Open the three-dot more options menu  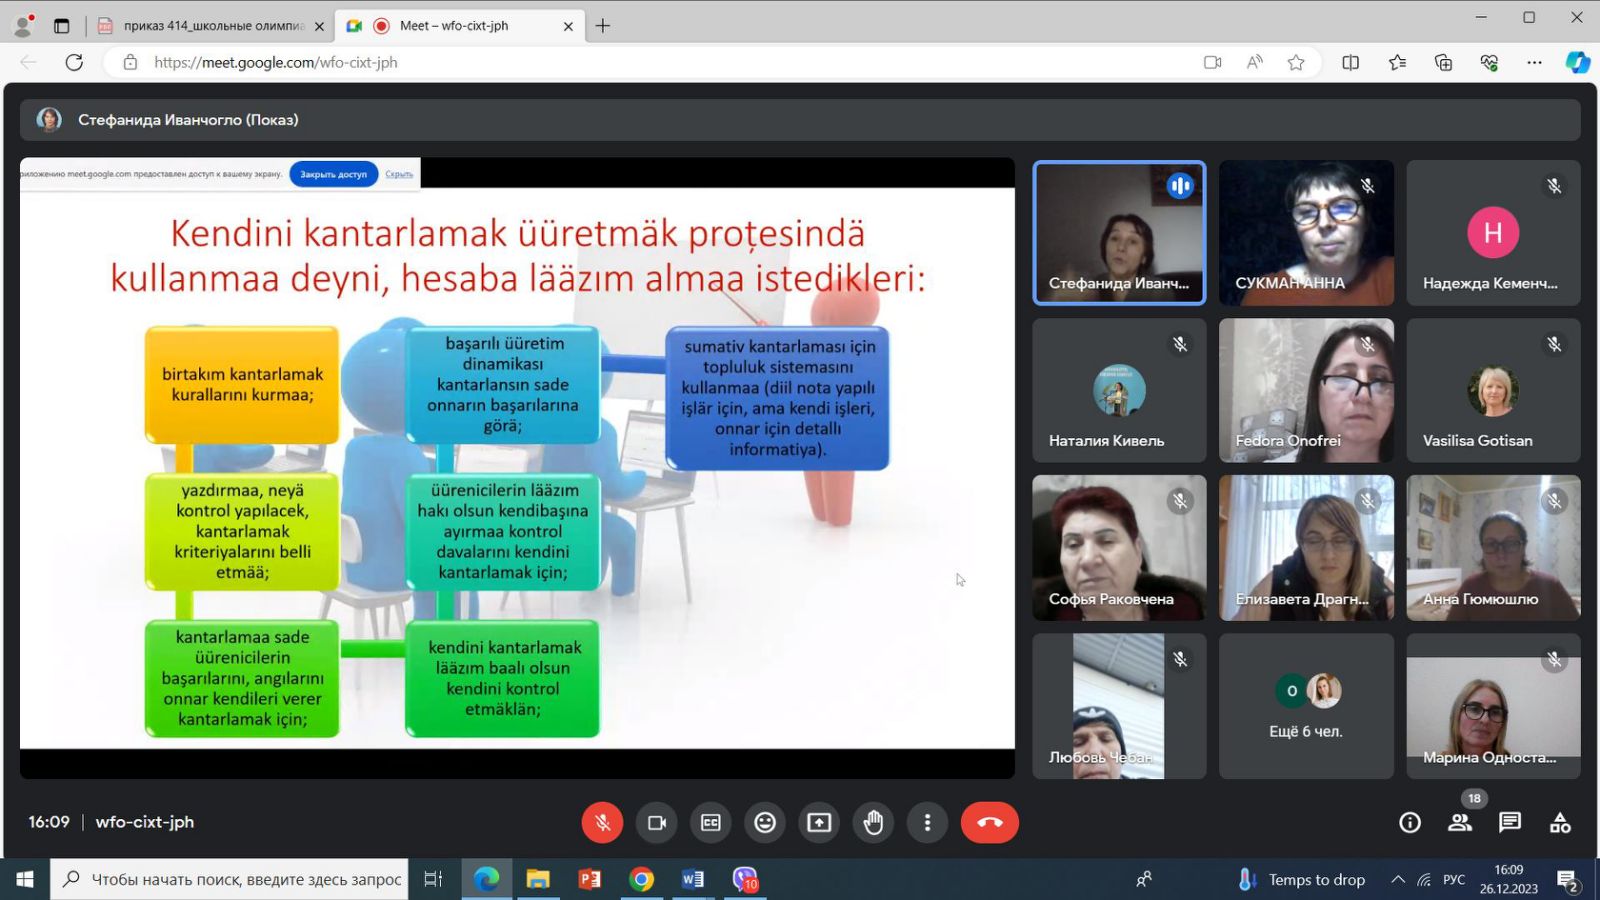(927, 822)
